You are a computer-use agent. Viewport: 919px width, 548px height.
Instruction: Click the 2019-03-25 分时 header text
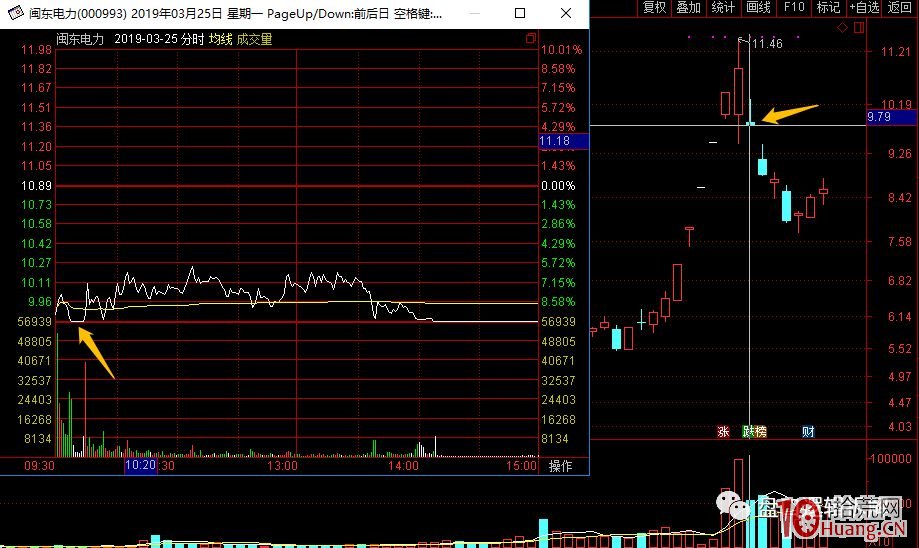tap(159, 39)
